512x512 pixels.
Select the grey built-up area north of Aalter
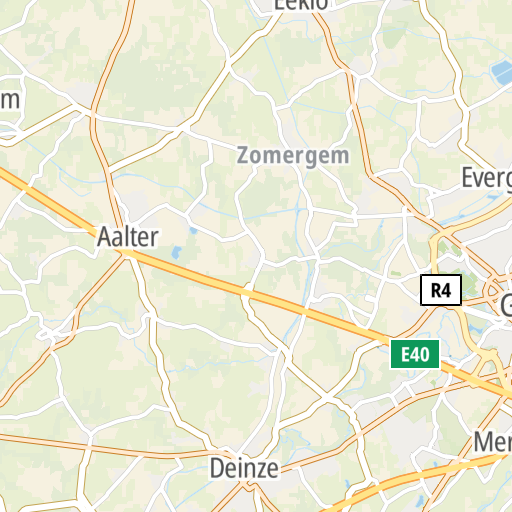tap(137, 202)
